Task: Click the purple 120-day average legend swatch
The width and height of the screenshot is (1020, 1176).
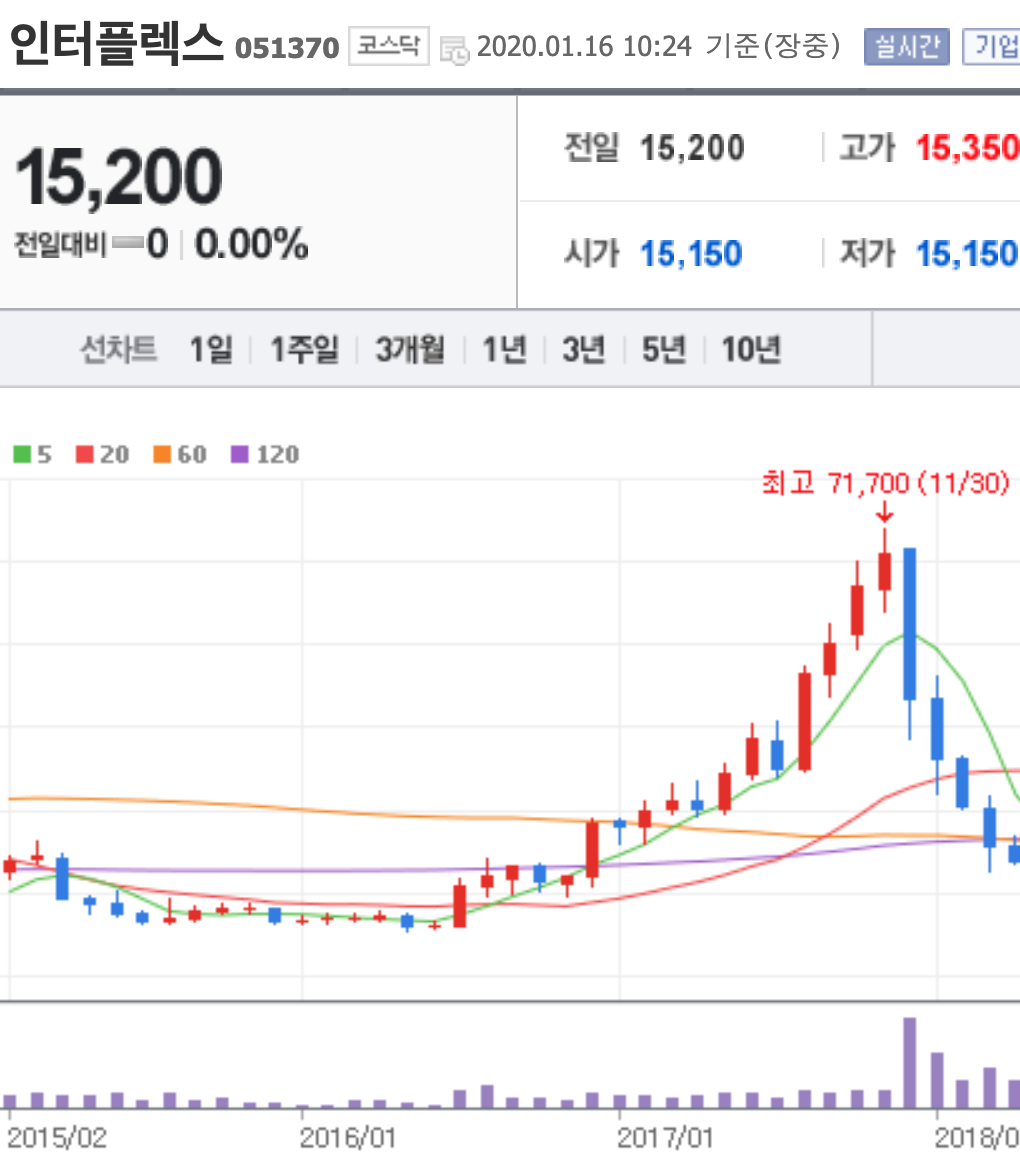Action: click(239, 454)
